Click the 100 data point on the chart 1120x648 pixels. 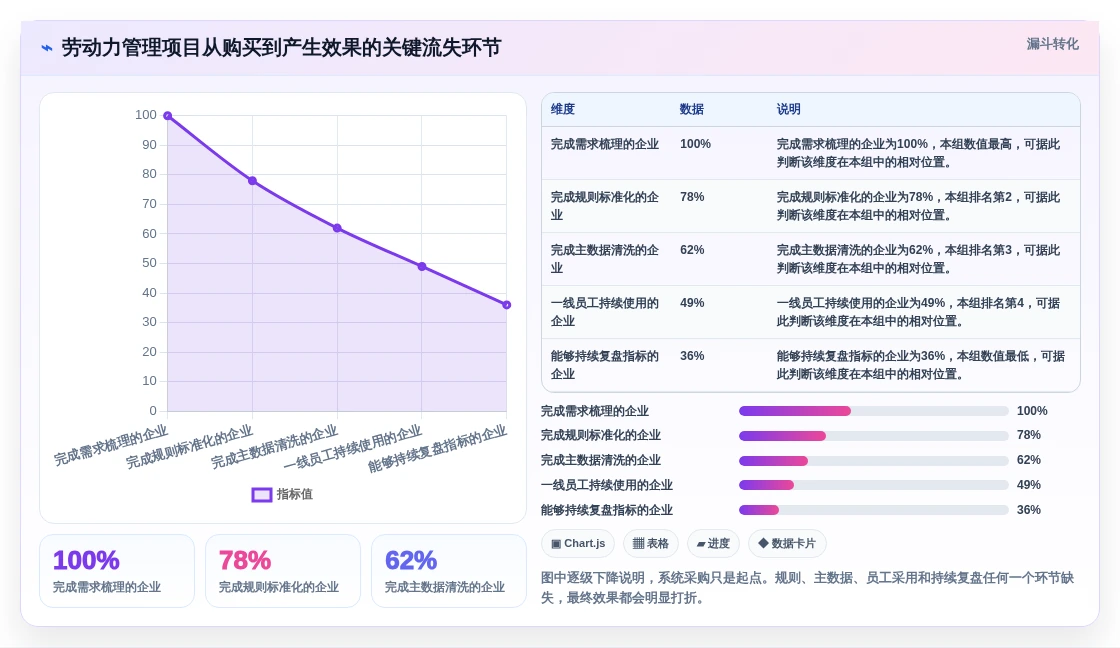point(168,116)
